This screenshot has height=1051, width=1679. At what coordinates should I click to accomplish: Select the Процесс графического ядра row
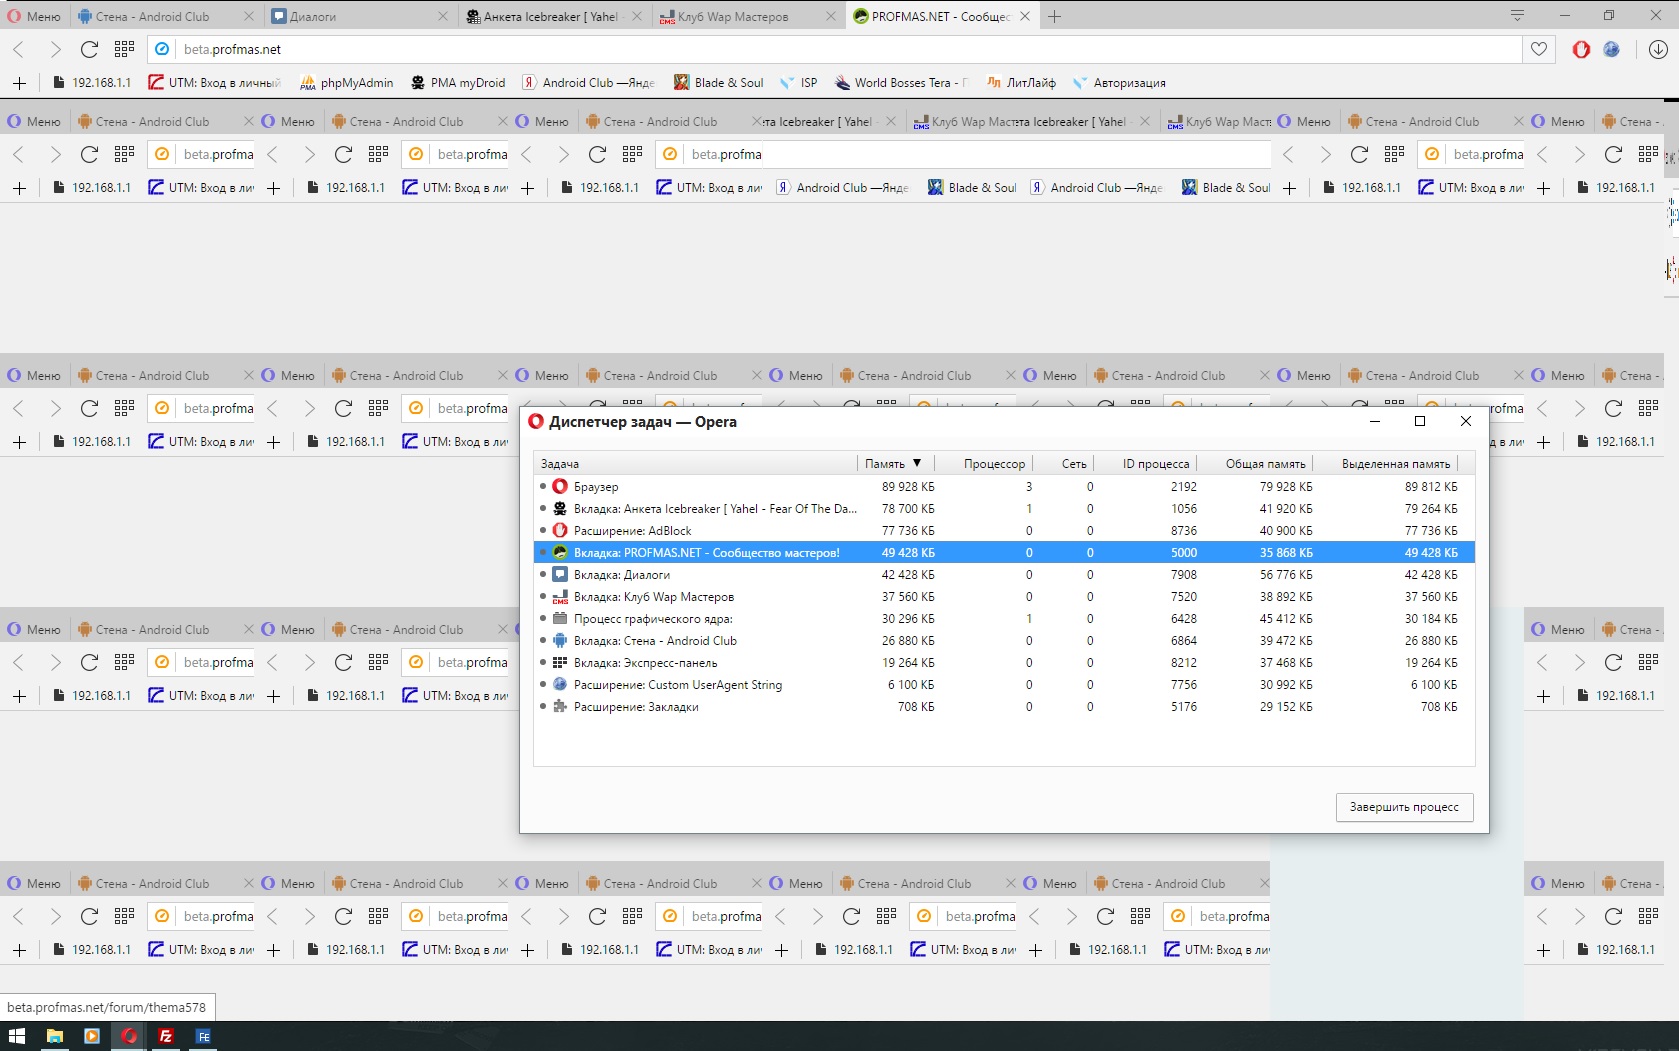pos(652,619)
